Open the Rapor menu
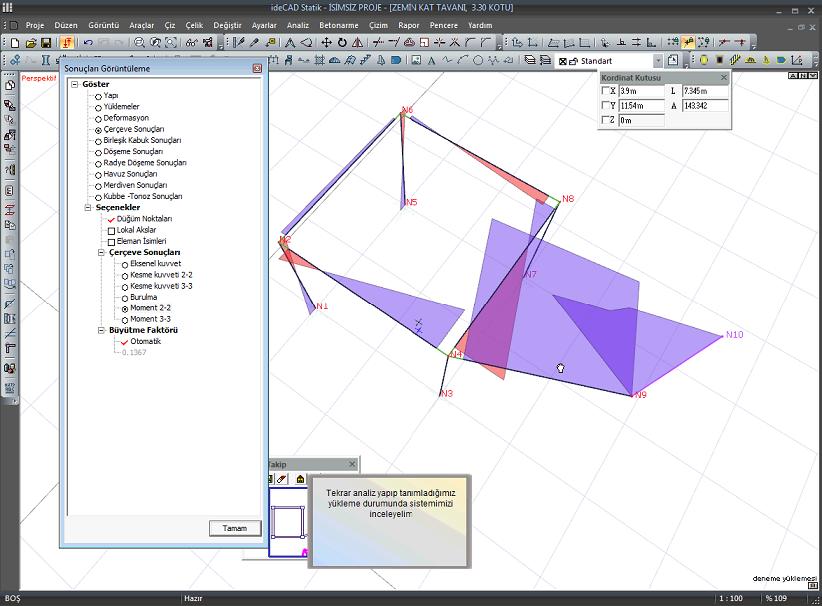822x606 pixels. (x=408, y=25)
